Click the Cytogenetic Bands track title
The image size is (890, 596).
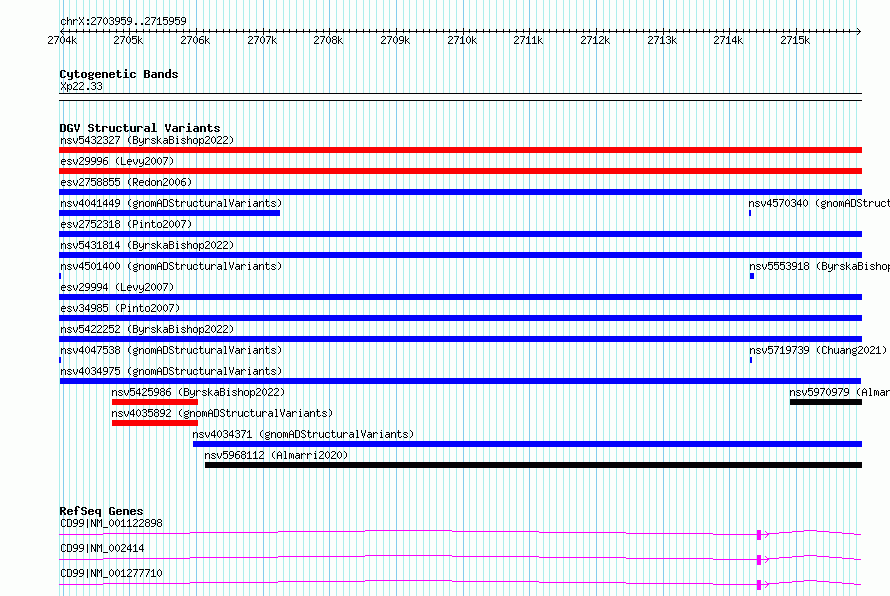(119, 74)
